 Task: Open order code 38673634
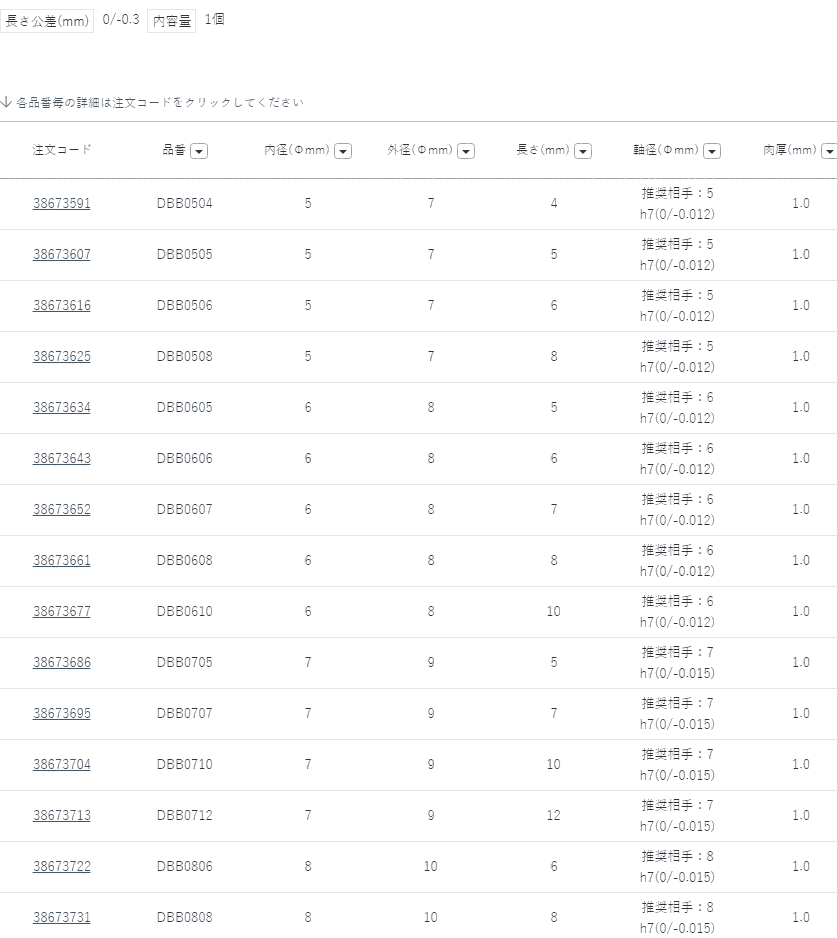[x=62, y=408]
